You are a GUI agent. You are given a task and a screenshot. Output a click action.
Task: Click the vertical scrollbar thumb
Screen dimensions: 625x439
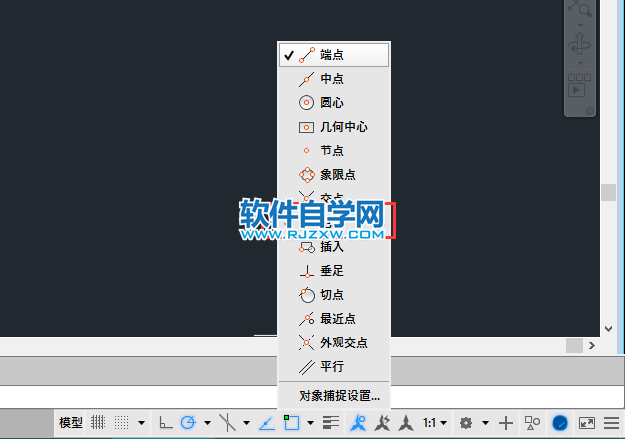click(x=608, y=192)
